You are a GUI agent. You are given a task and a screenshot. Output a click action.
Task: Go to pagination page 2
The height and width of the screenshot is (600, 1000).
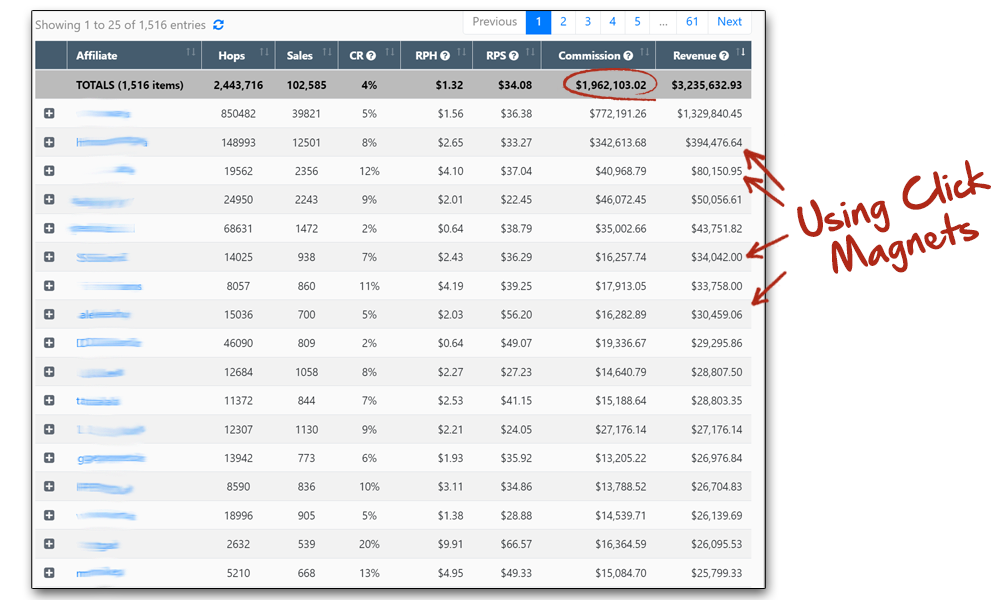[x=563, y=22]
